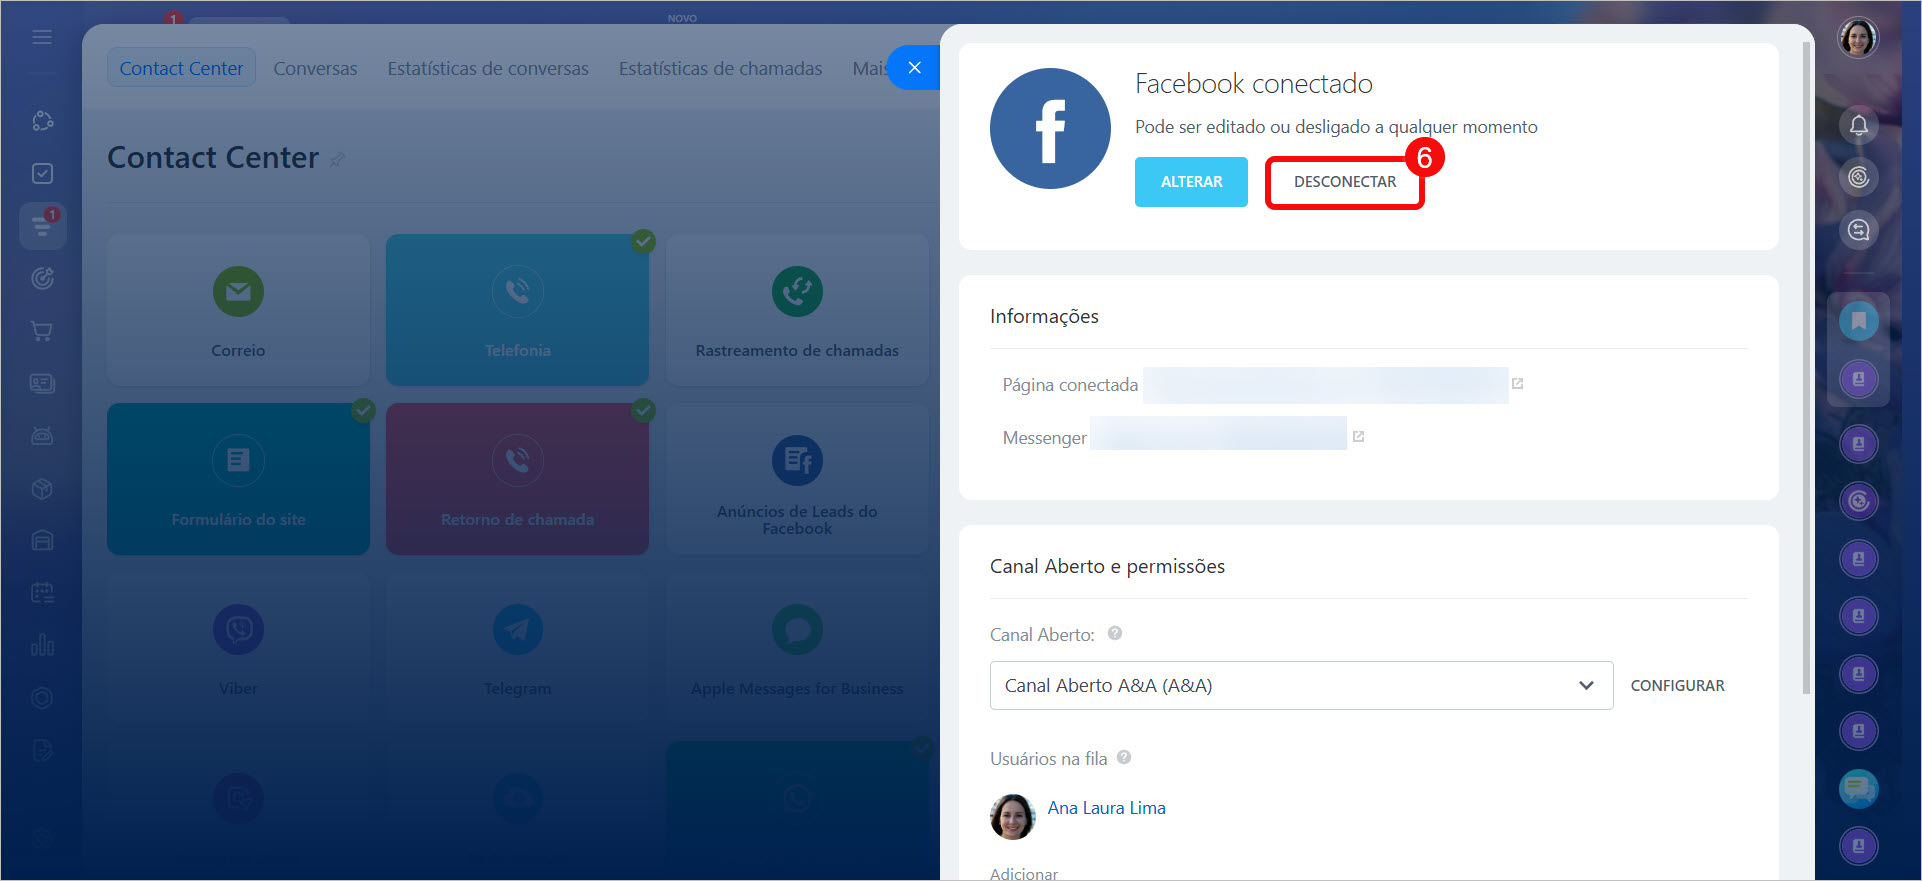Viewport: 1922px width, 881px height.
Task: Open Apple Messages for Business card
Action: click(x=797, y=648)
